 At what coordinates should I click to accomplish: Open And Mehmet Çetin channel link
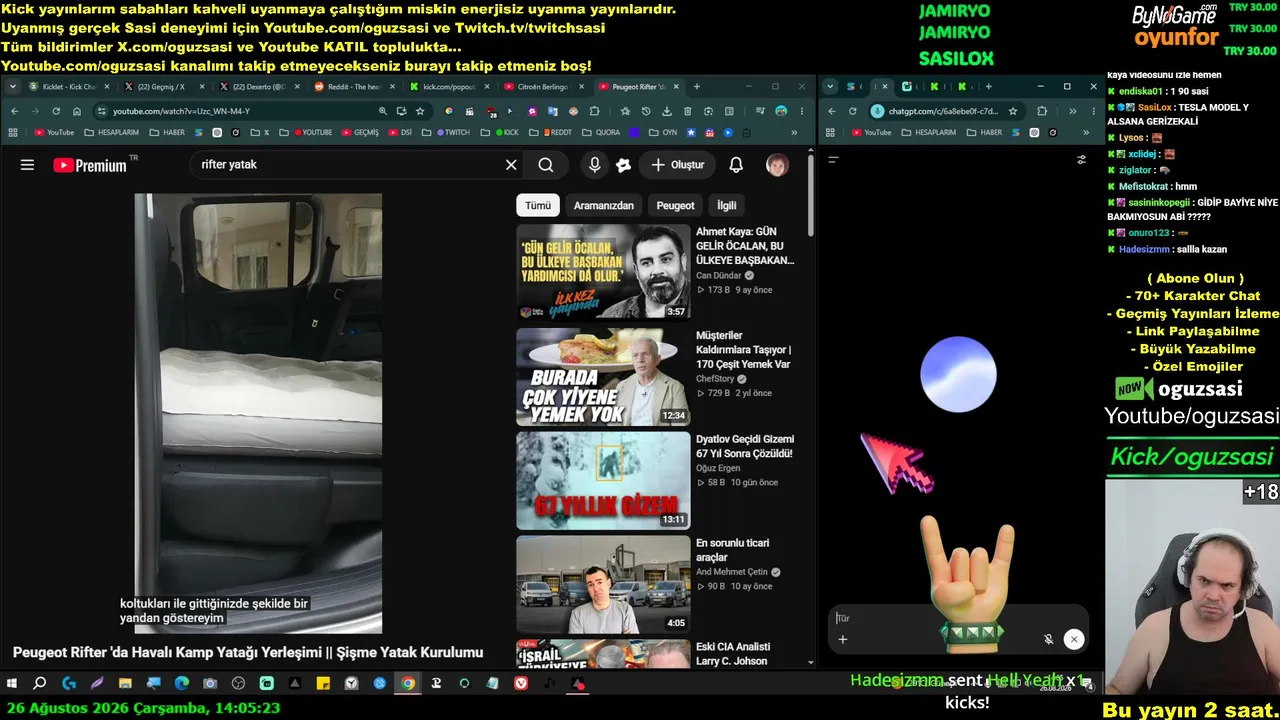732,572
